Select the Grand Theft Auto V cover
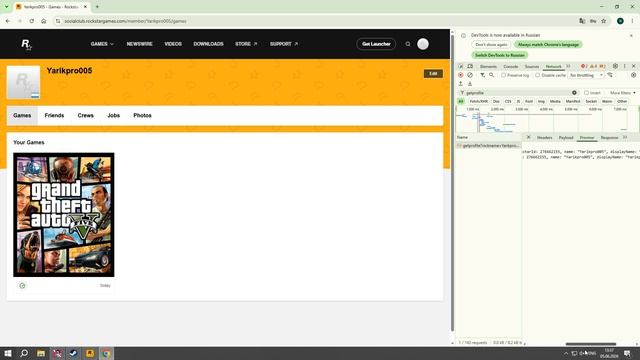Screen dimensions: 640x360 pos(64,215)
